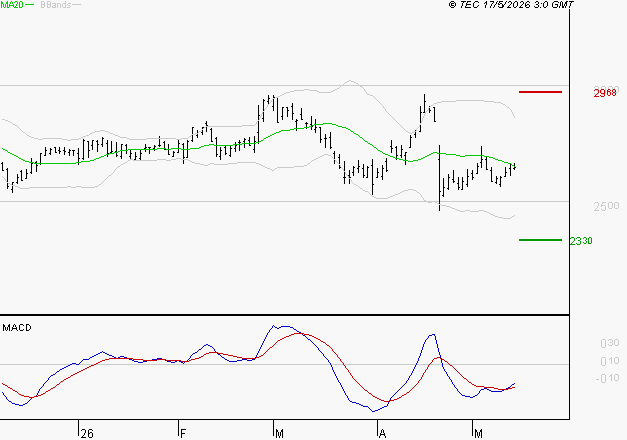Click the last M month marker after A
Image resolution: width=627 pixels, height=440 pixels.
click(x=478, y=434)
